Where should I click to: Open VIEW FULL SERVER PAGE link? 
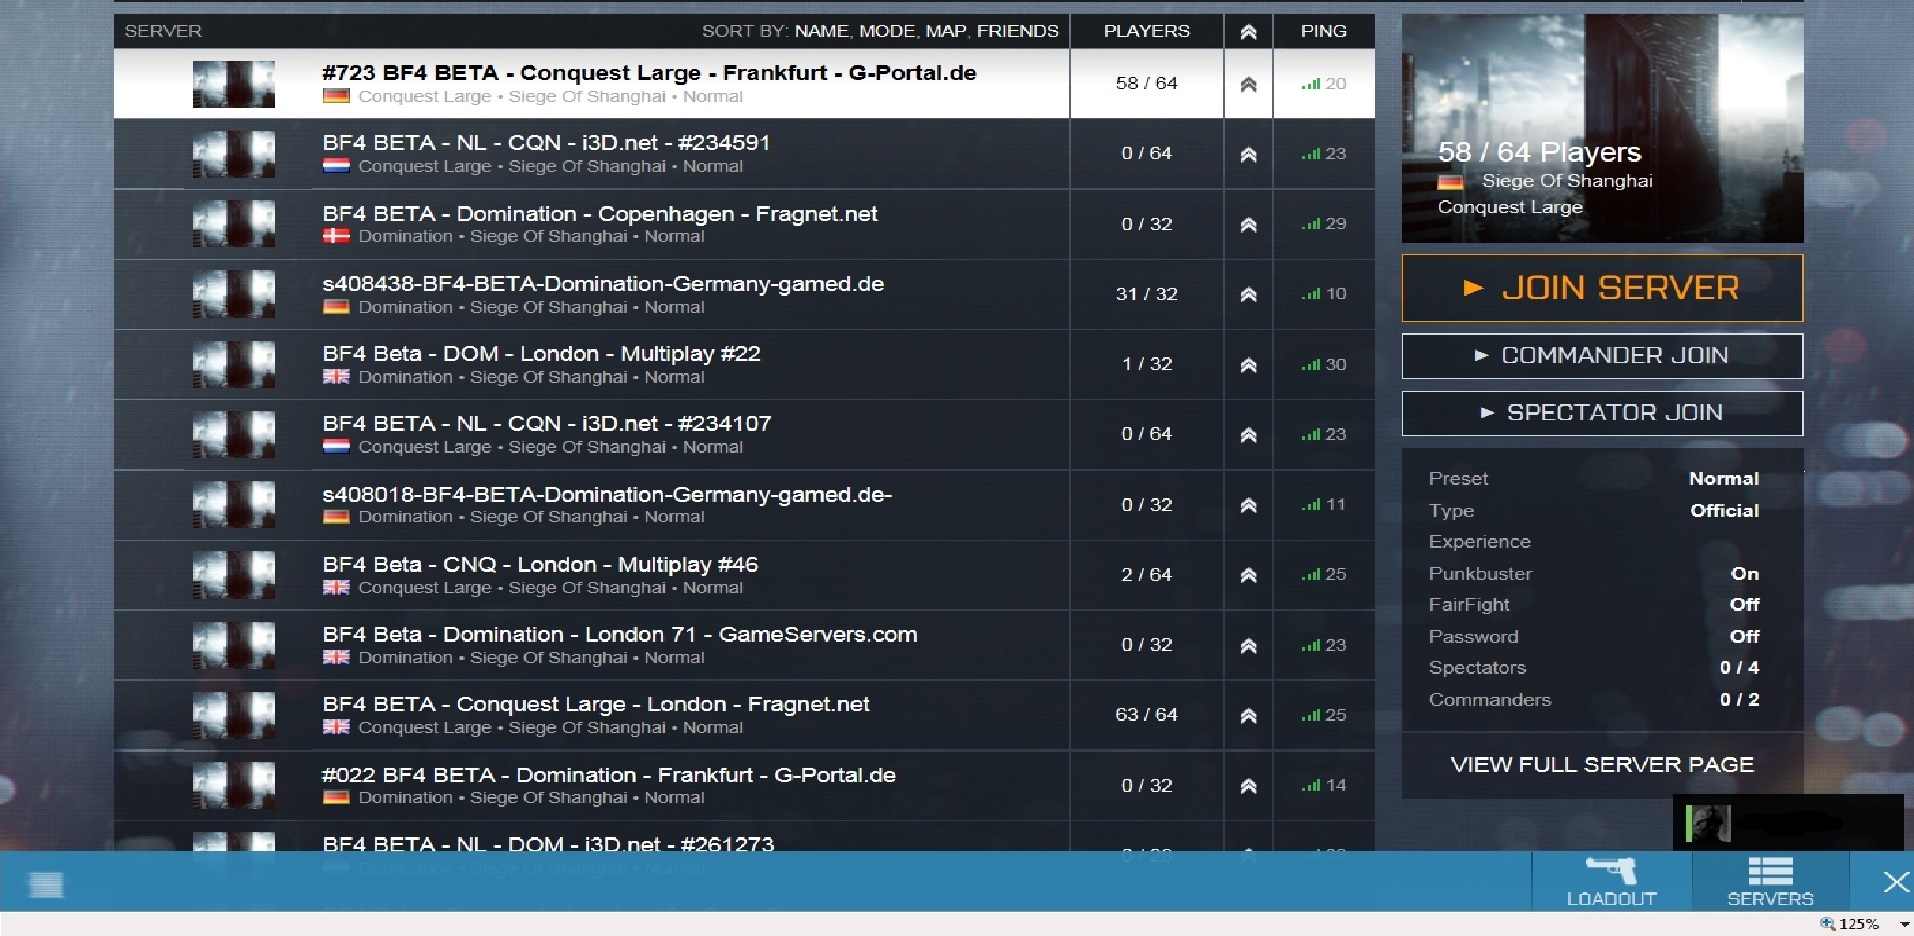[1602, 765]
